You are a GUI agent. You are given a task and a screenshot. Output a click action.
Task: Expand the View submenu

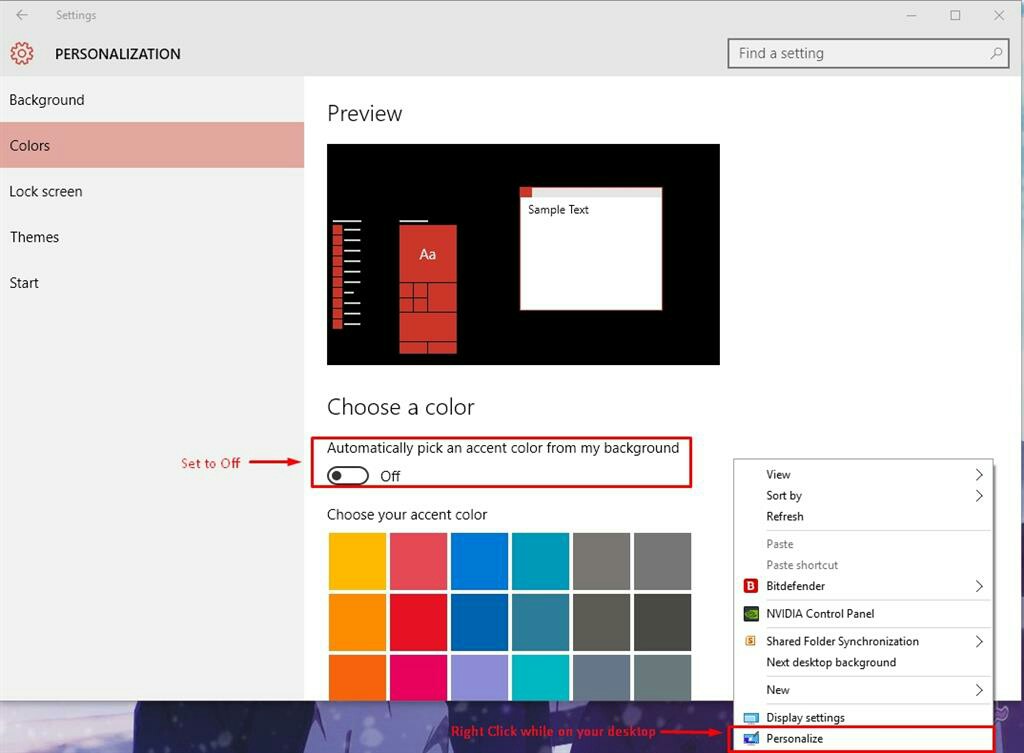tap(779, 474)
